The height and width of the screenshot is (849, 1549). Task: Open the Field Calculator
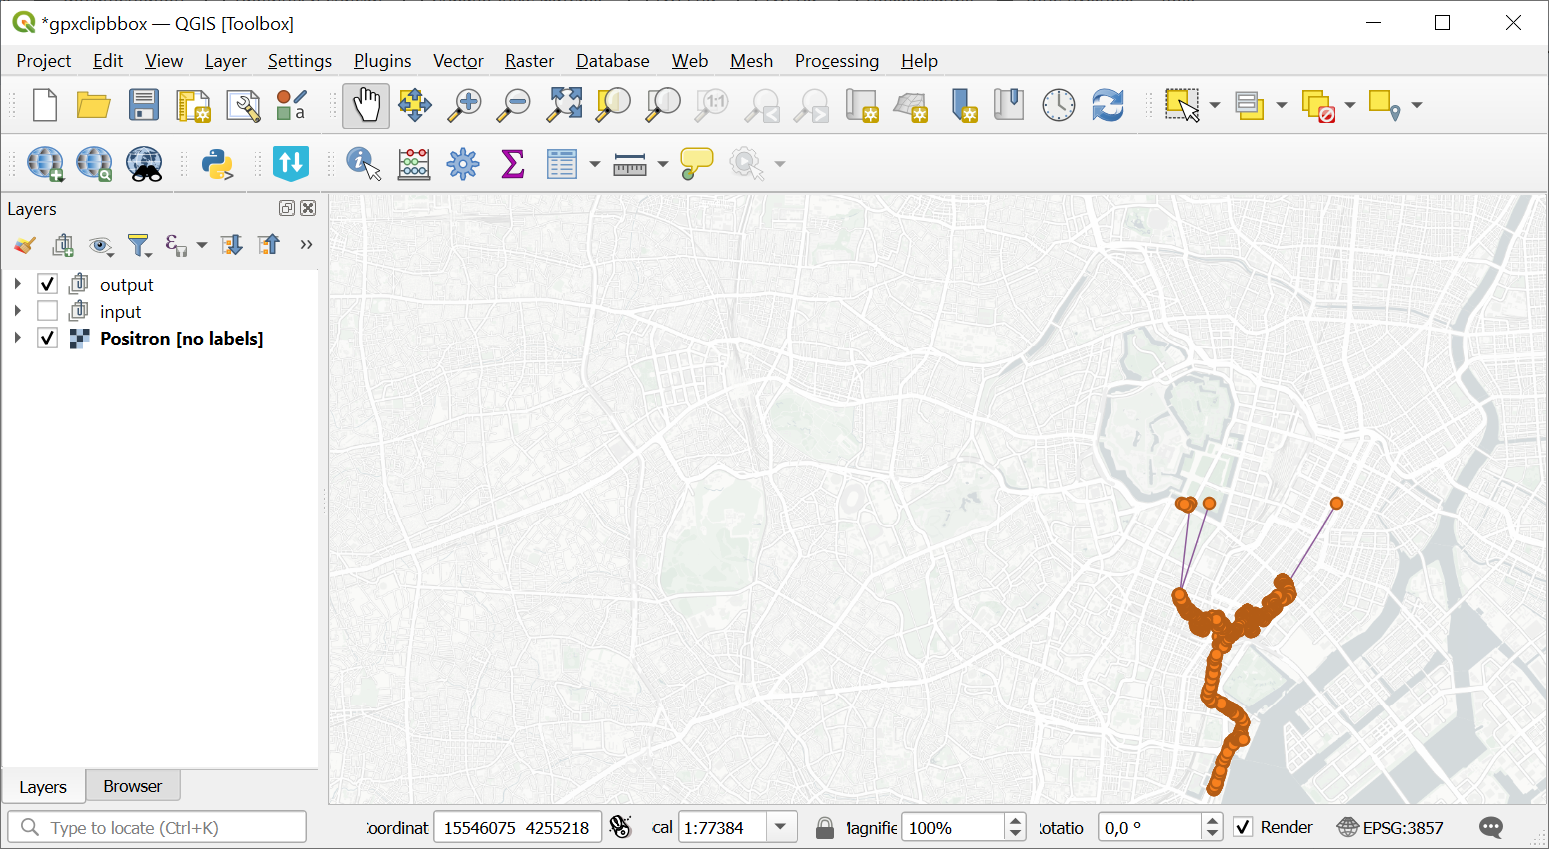(x=414, y=163)
